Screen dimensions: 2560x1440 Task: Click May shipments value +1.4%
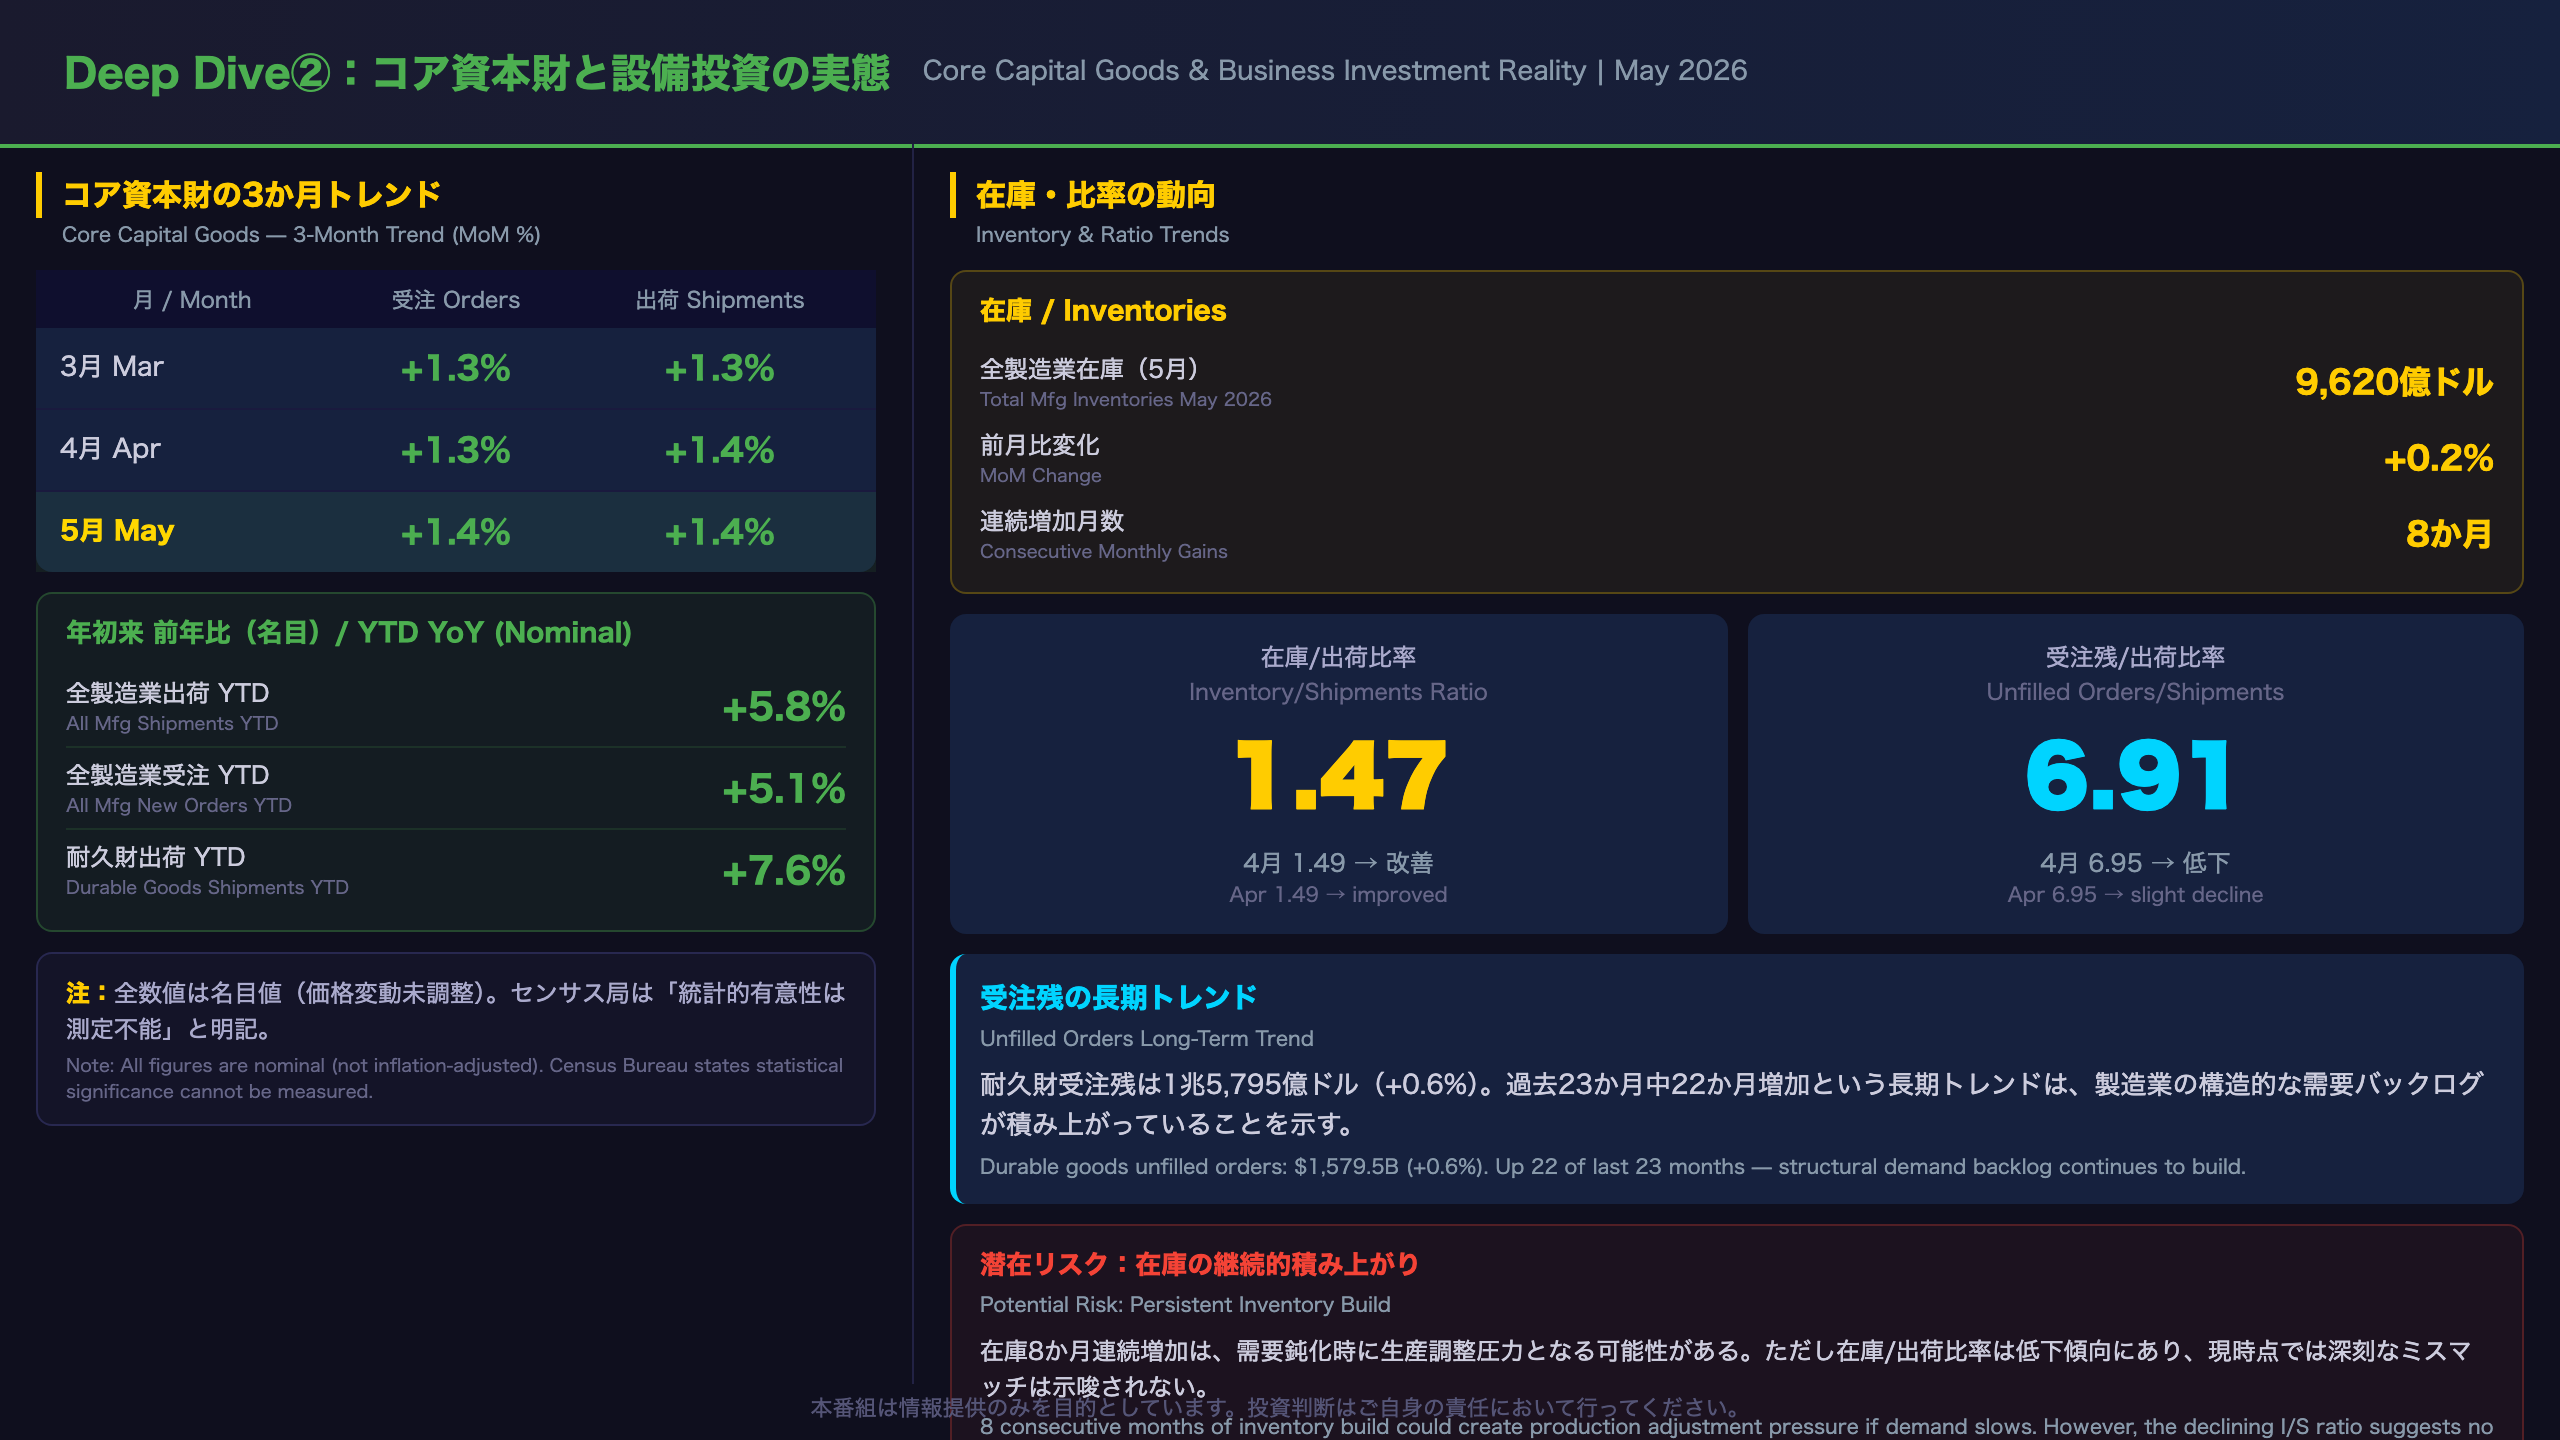pyautogui.click(x=720, y=532)
